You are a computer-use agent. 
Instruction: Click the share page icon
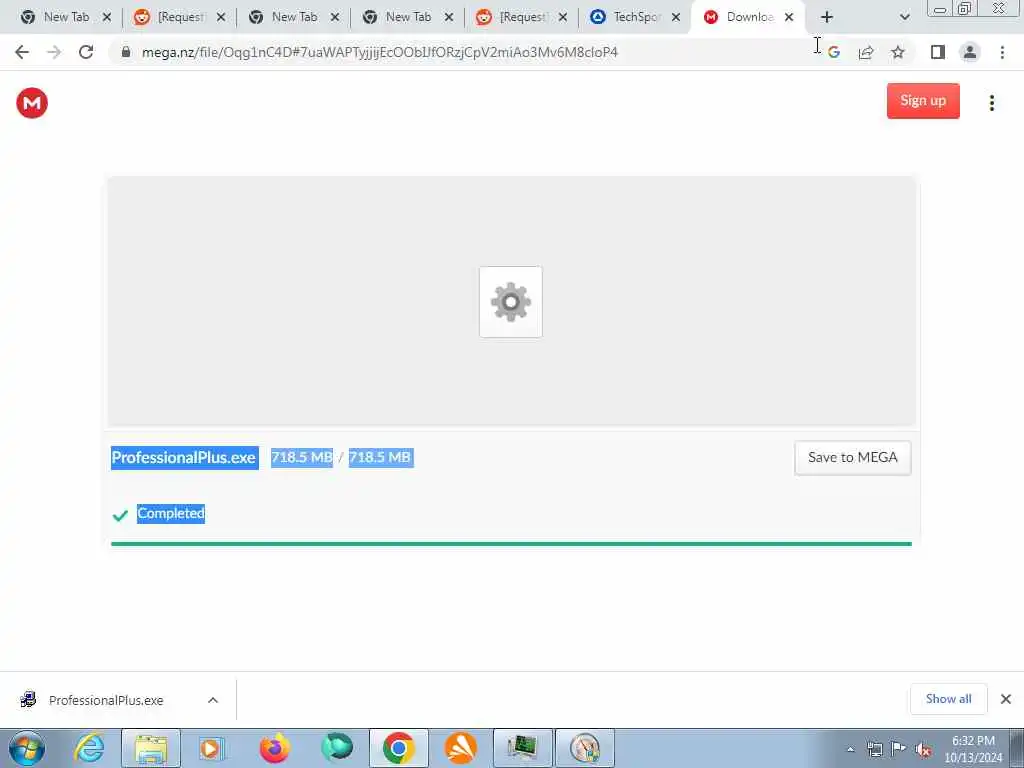(x=866, y=52)
